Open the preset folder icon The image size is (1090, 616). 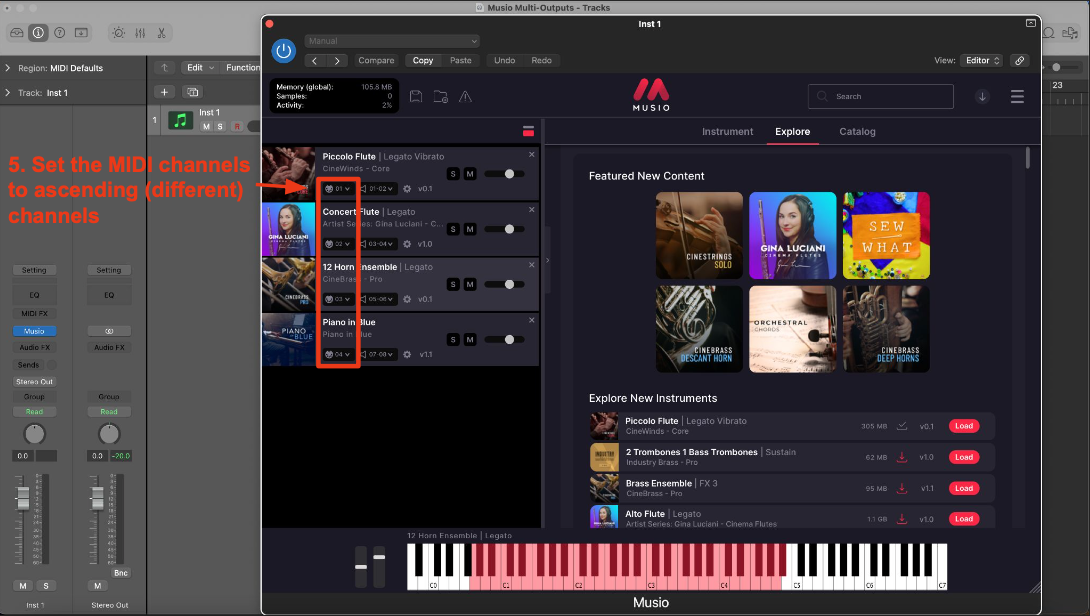pos(441,97)
